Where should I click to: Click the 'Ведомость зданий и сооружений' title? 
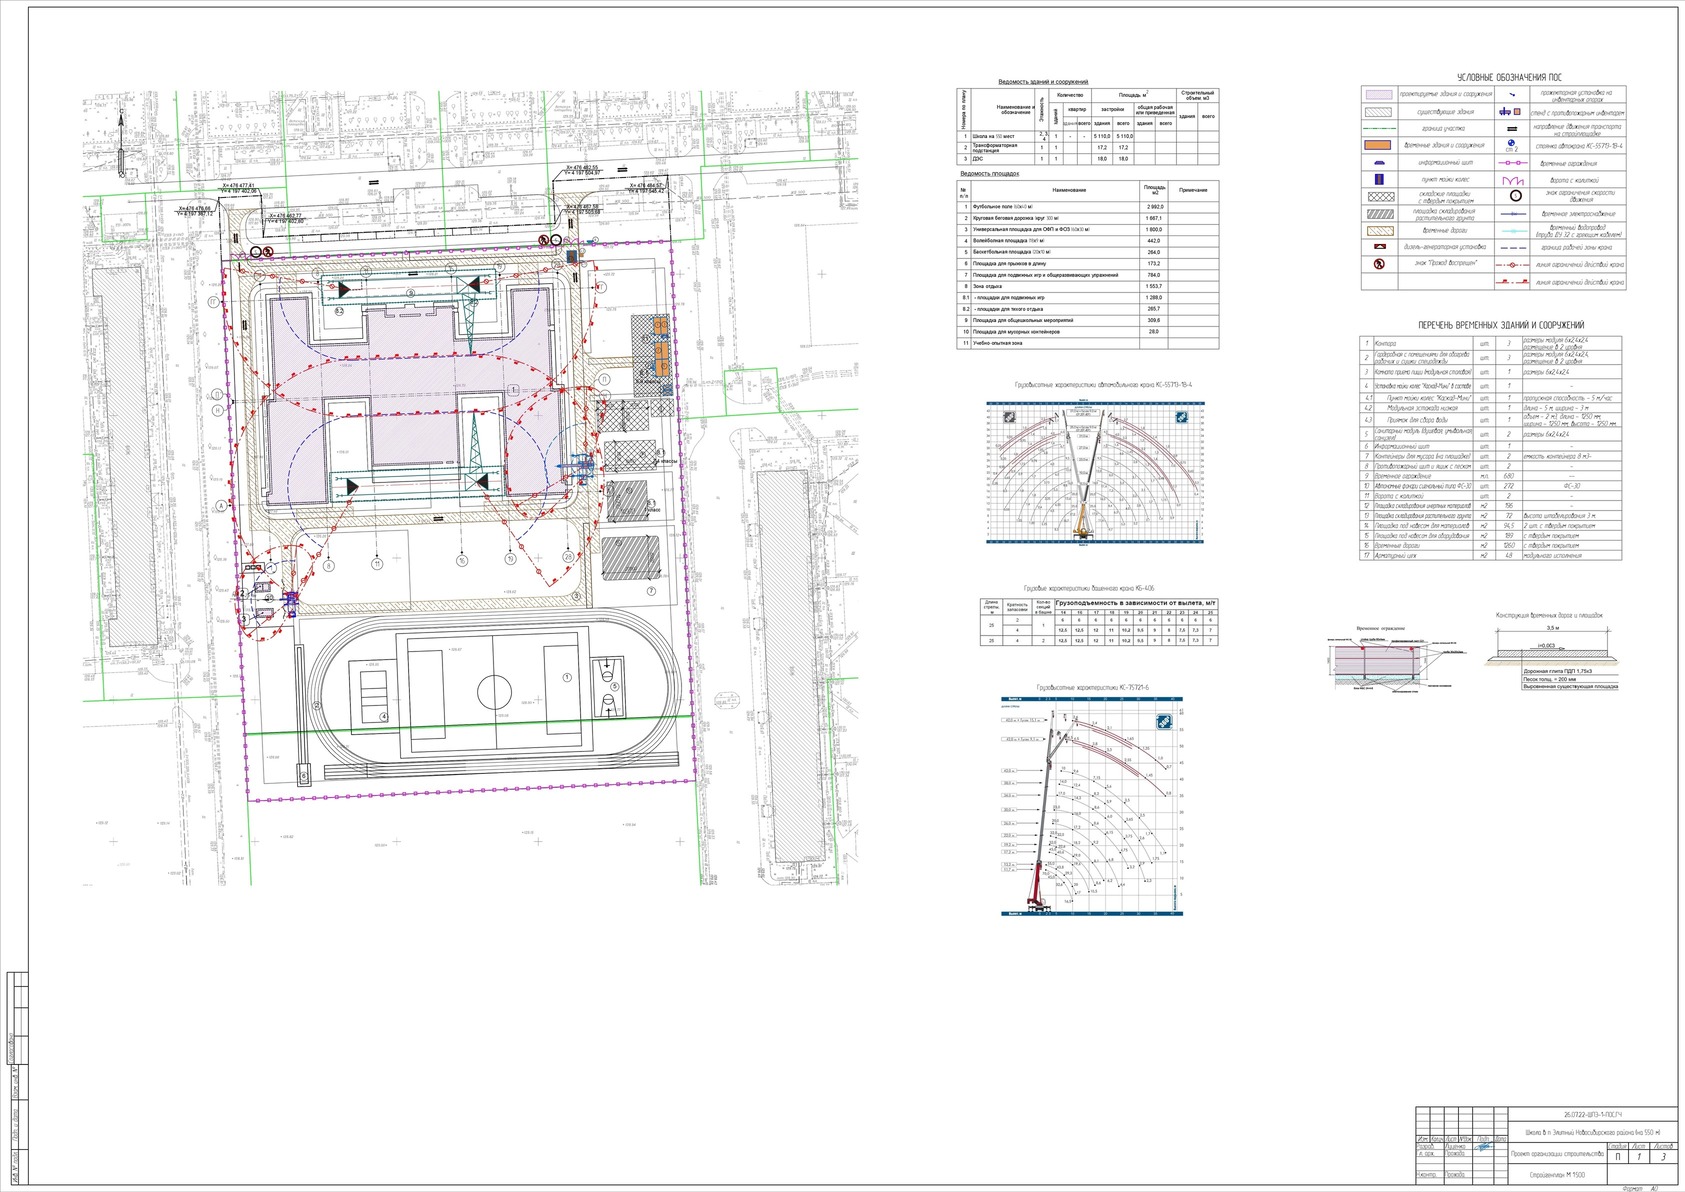pos(1043,82)
